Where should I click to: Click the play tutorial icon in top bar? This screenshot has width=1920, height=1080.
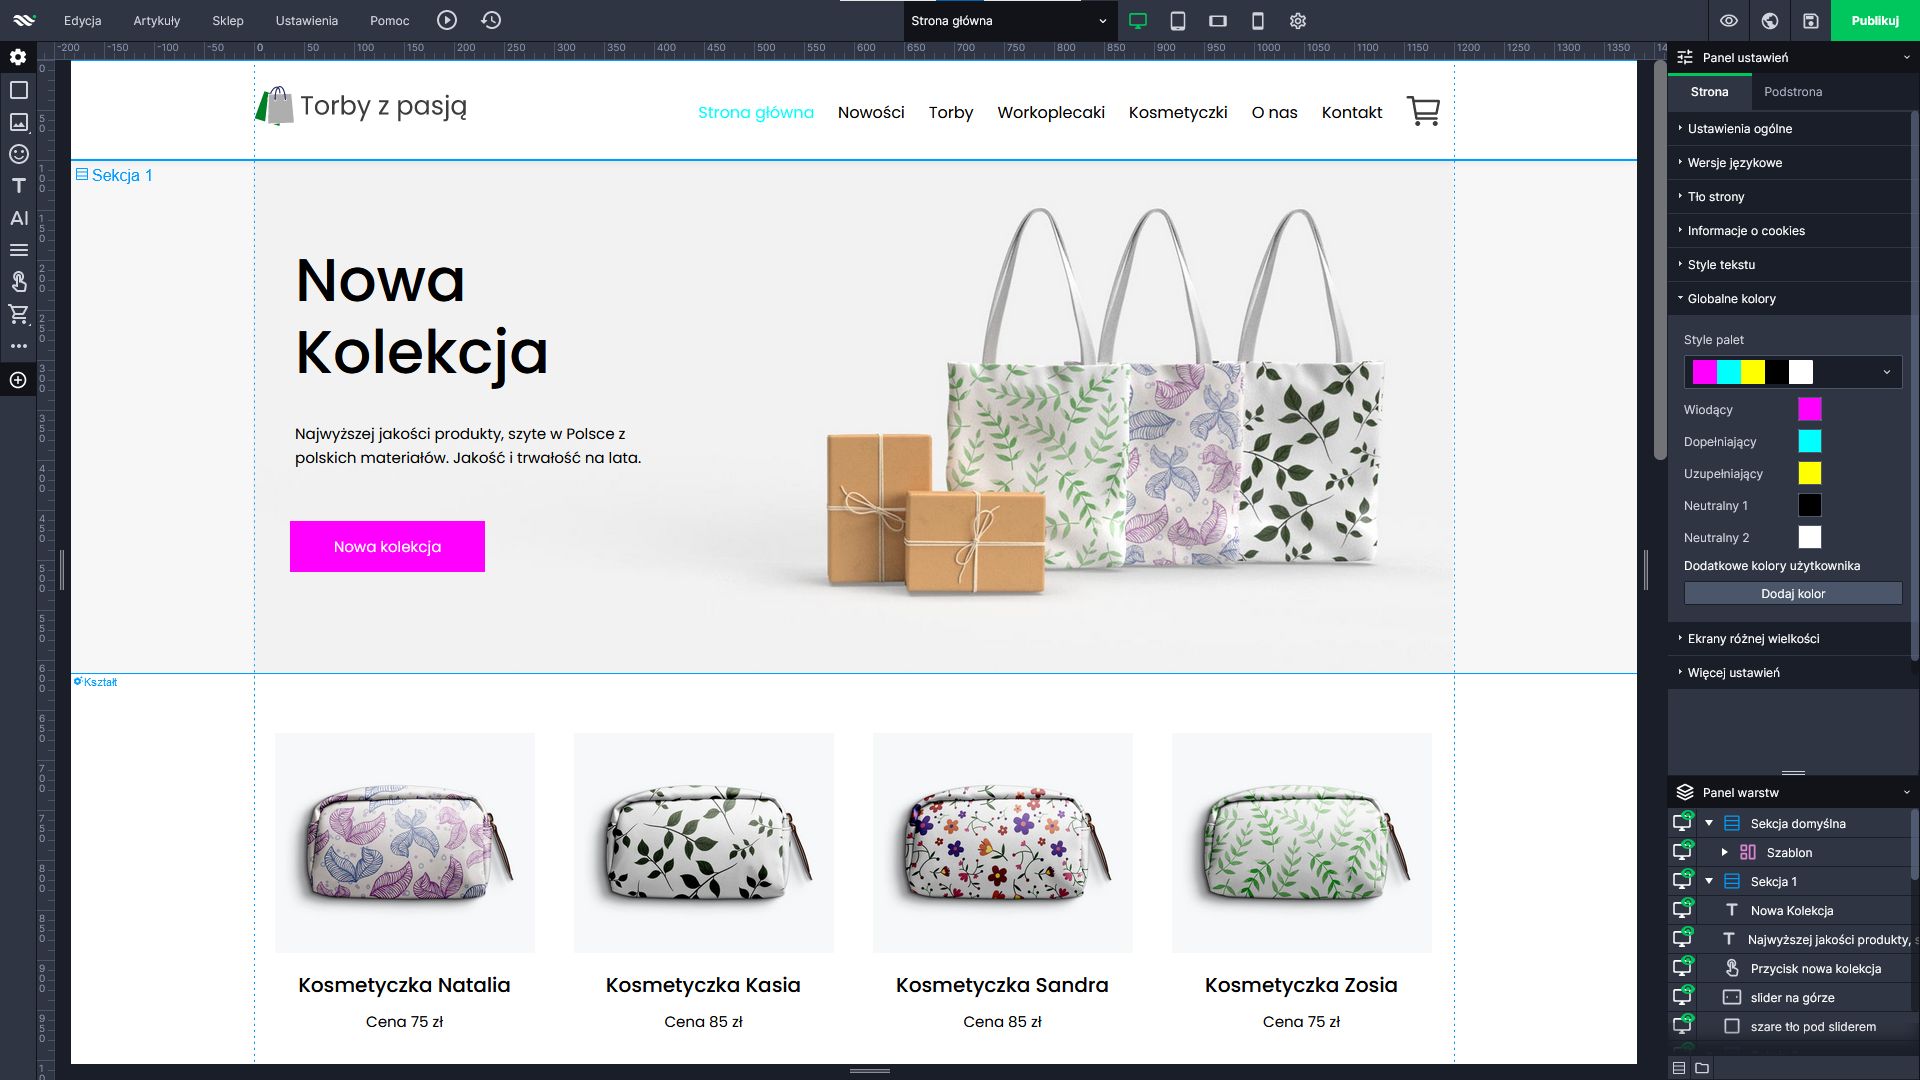click(447, 20)
